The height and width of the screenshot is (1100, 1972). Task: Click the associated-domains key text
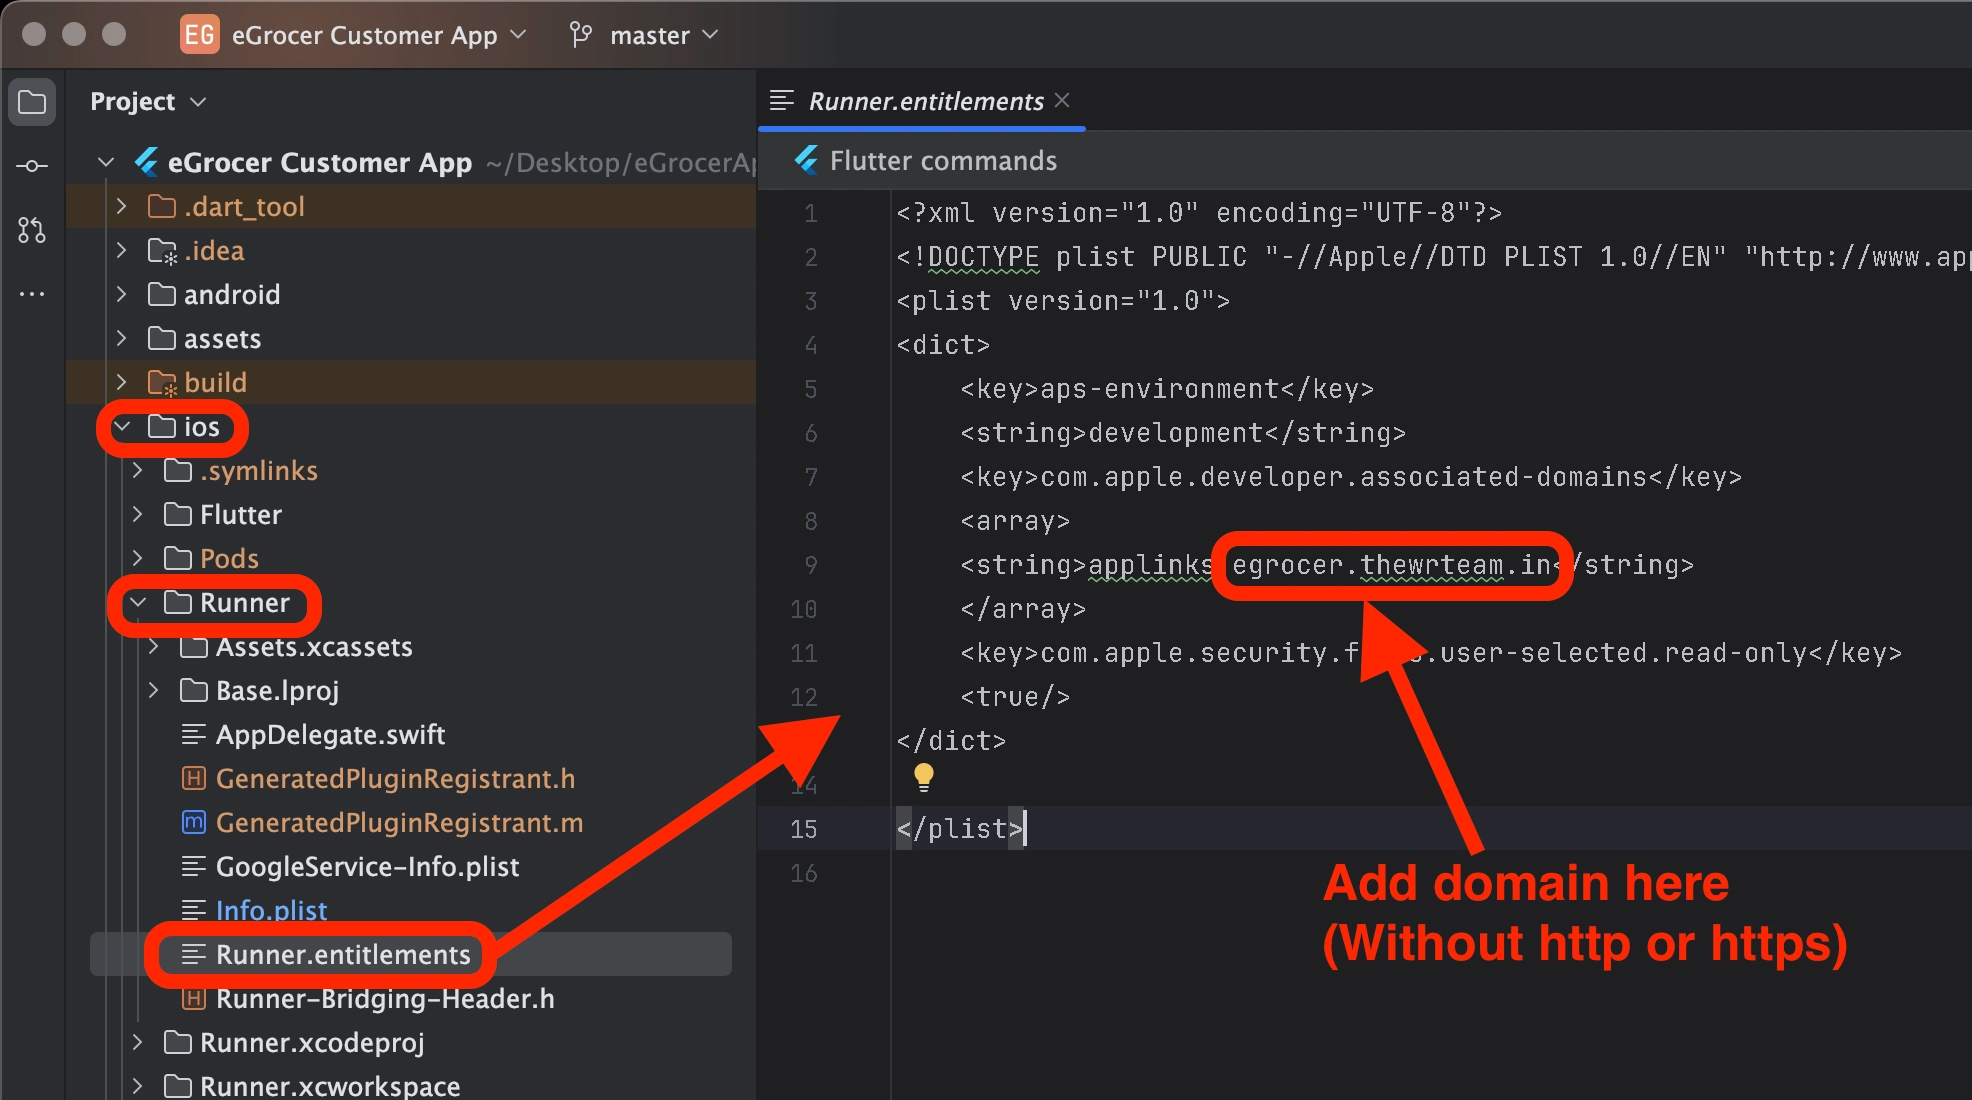click(x=1343, y=477)
